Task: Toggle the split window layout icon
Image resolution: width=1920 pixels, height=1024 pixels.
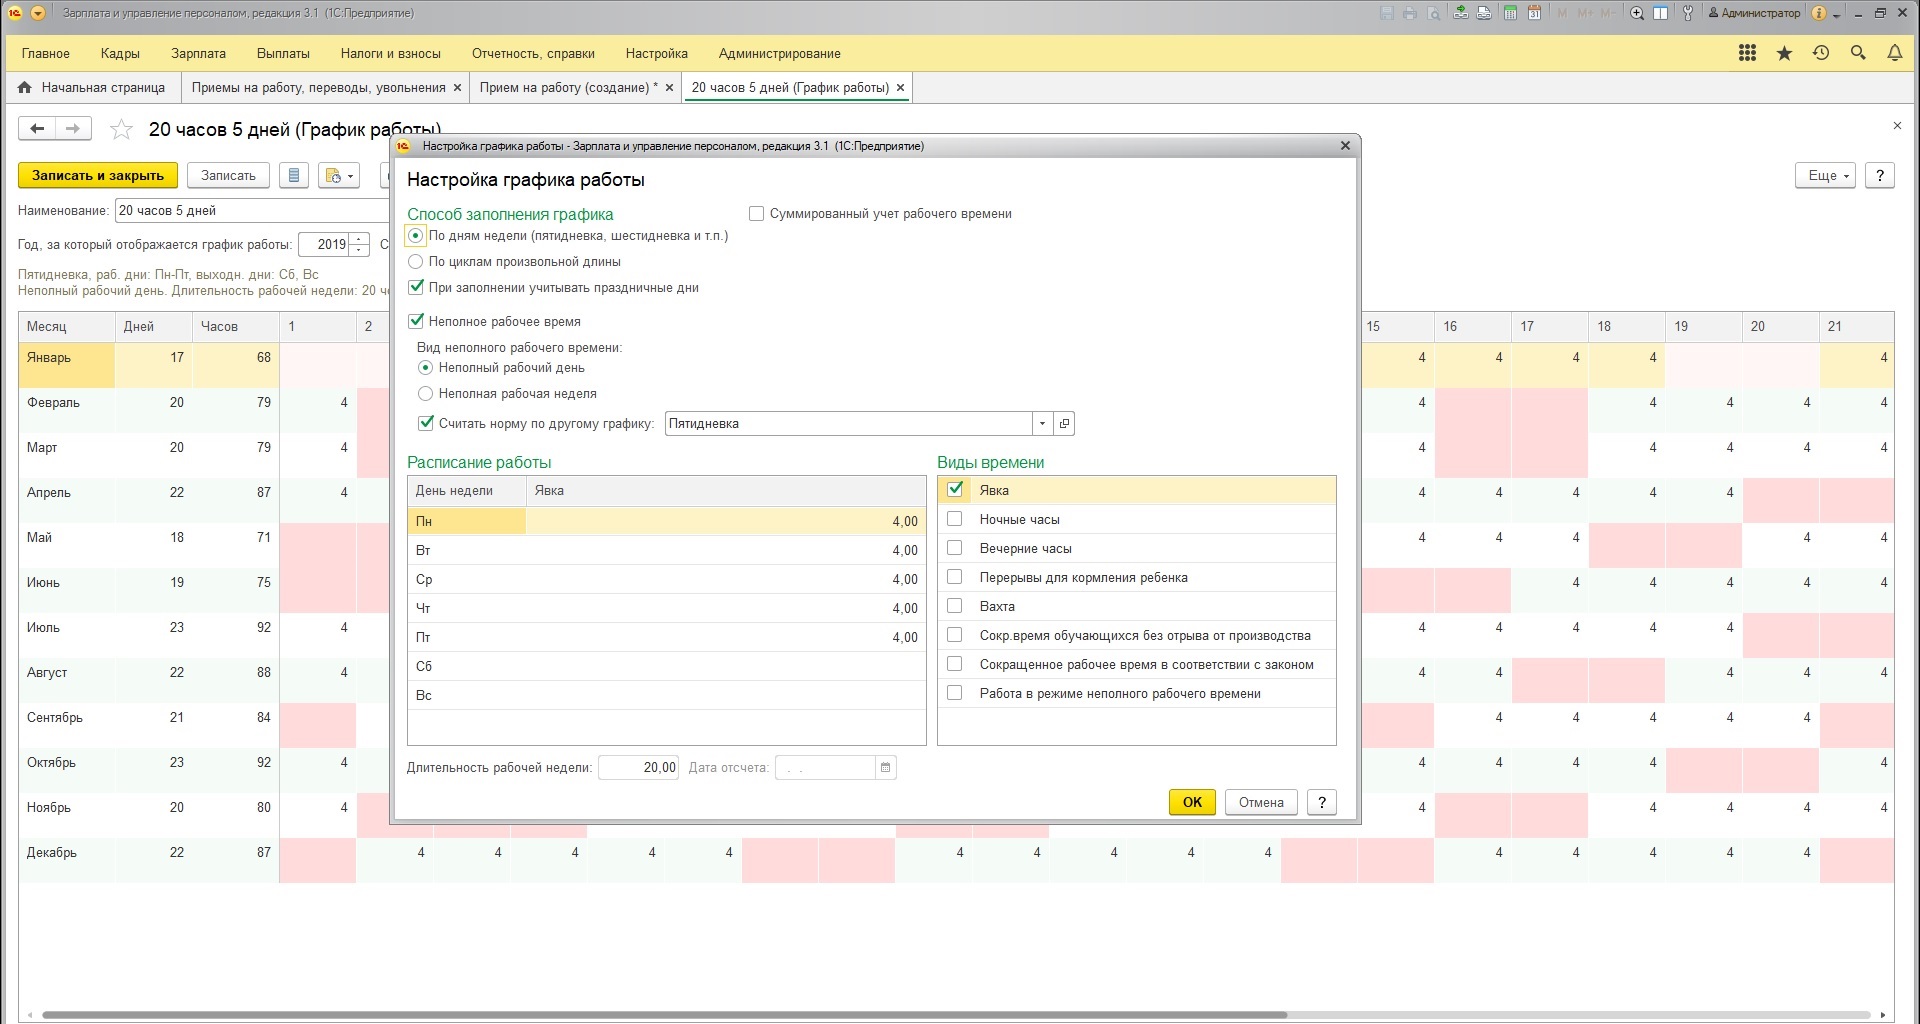Action: pos(1661,13)
